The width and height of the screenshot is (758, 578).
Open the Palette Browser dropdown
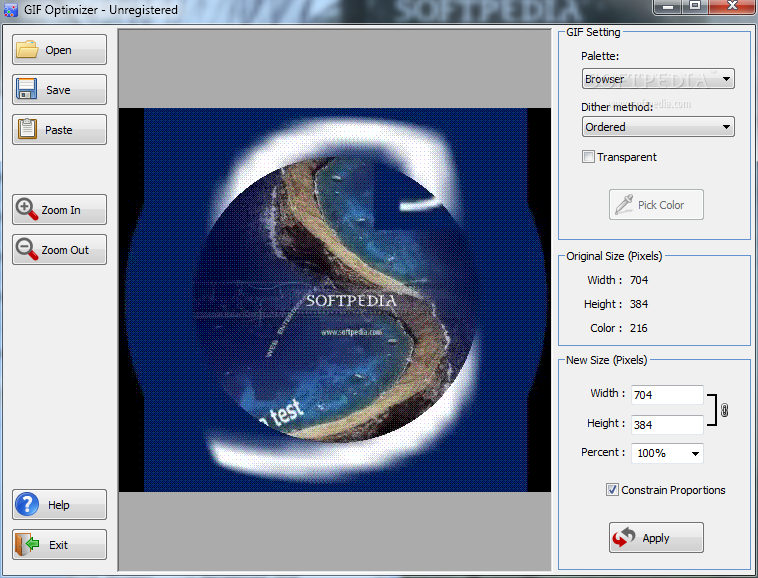click(658, 79)
